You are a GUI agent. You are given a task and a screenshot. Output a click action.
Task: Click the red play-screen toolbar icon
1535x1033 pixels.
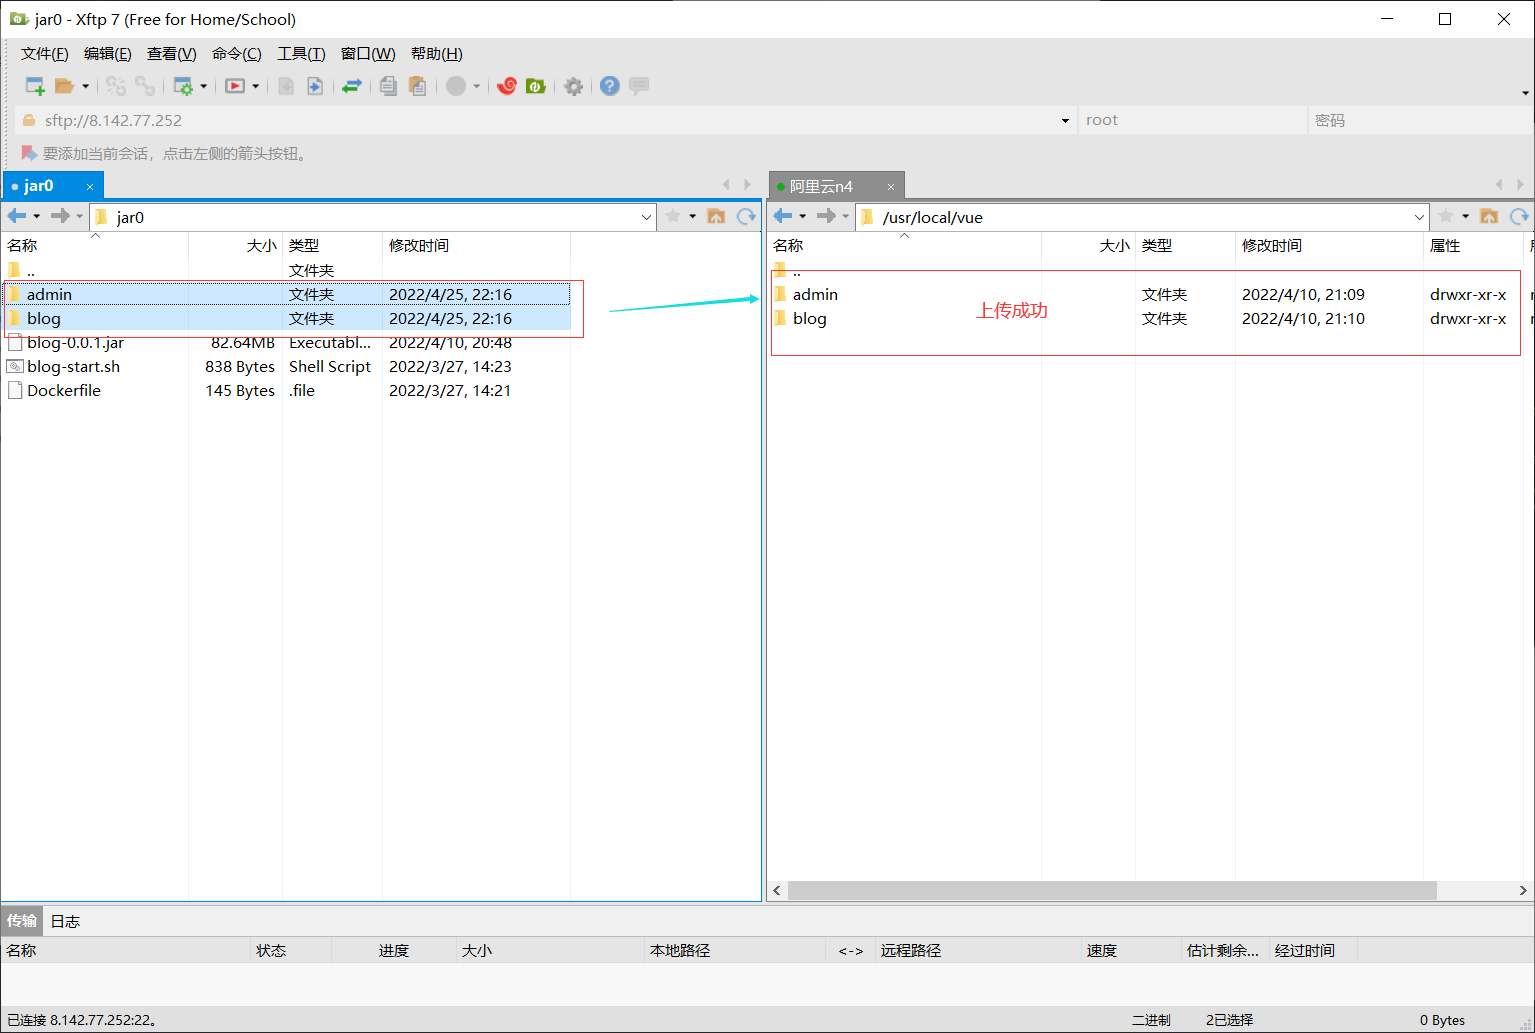click(x=235, y=86)
